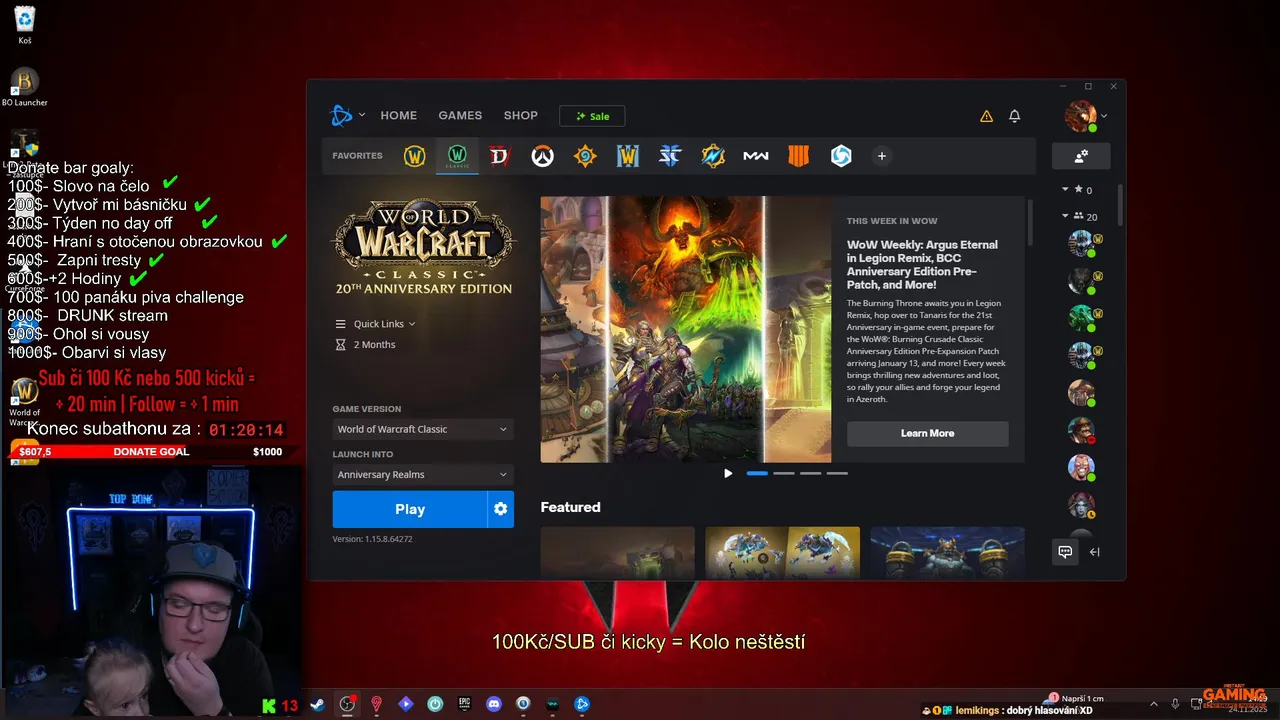Open game settings gear beside Play

click(500, 509)
